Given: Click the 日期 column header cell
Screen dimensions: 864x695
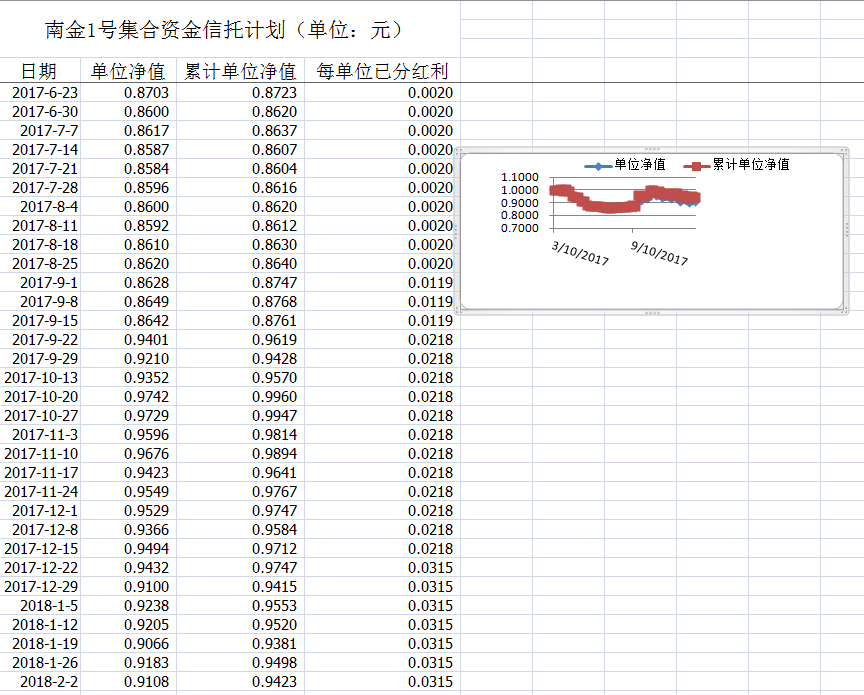Looking at the screenshot, I should coord(40,71).
